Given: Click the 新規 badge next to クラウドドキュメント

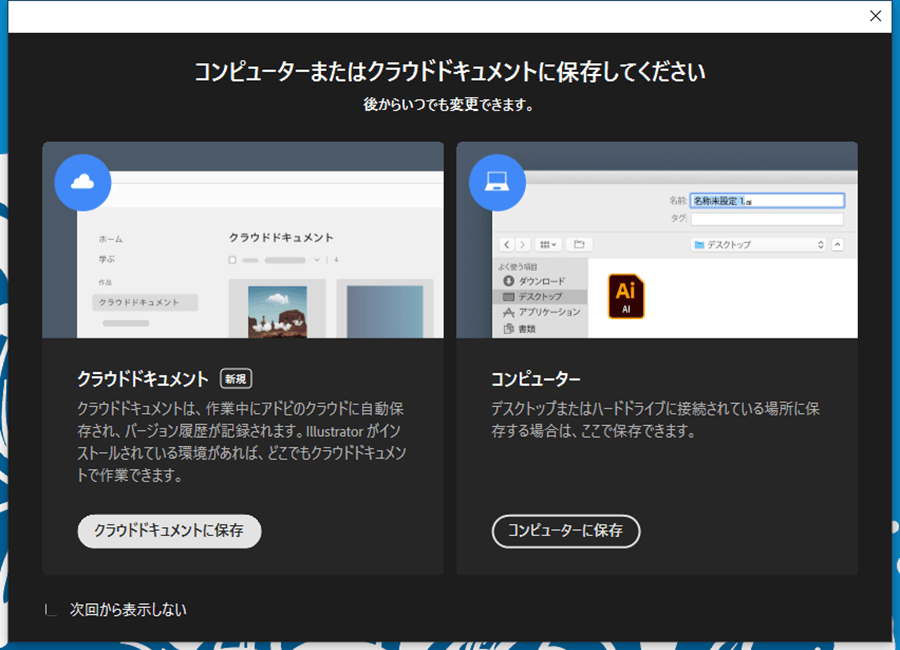Looking at the screenshot, I should click(236, 379).
